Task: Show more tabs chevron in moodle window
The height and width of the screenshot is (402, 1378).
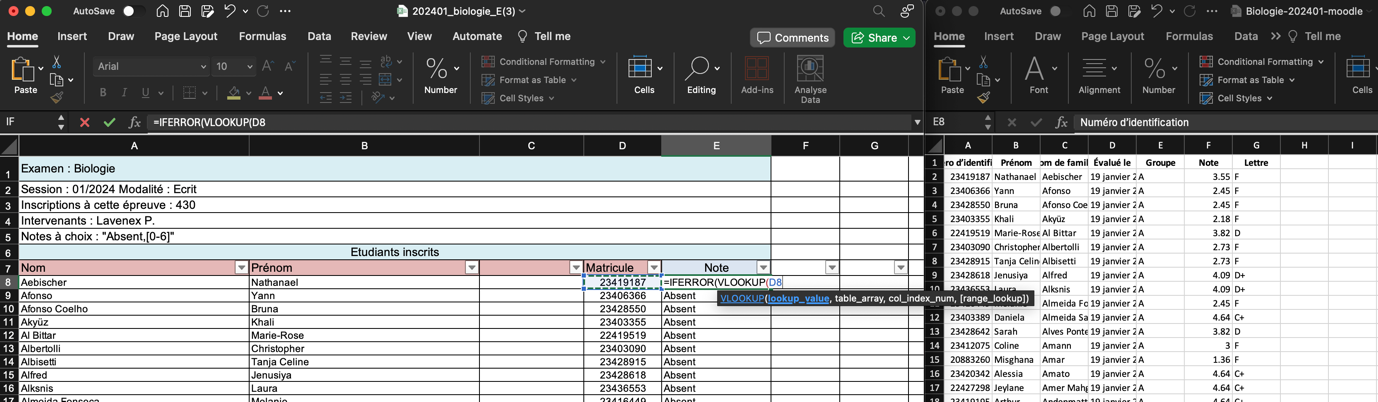Action: 1275,36
